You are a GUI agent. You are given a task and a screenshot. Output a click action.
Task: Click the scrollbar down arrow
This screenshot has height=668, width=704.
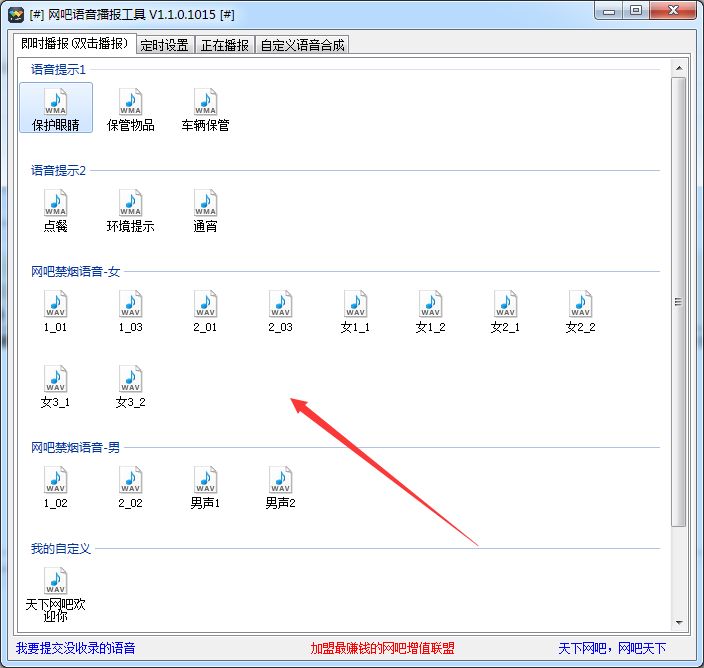679,623
